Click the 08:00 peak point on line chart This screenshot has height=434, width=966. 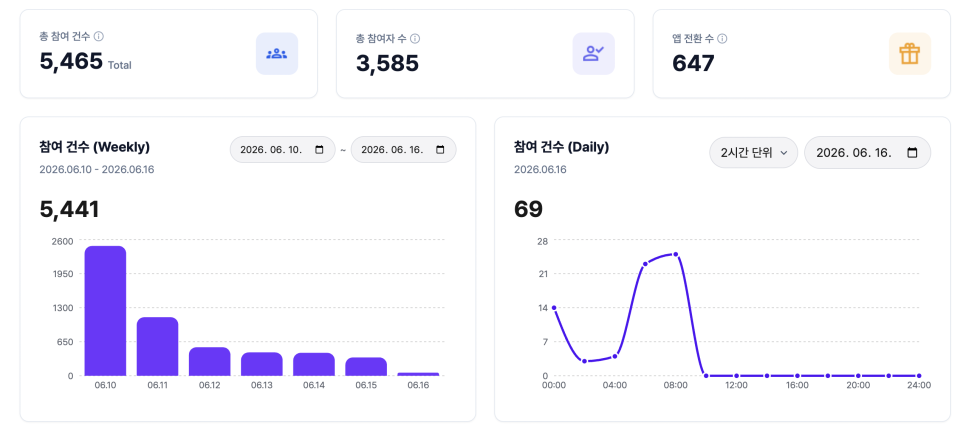[x=676, y=254]
